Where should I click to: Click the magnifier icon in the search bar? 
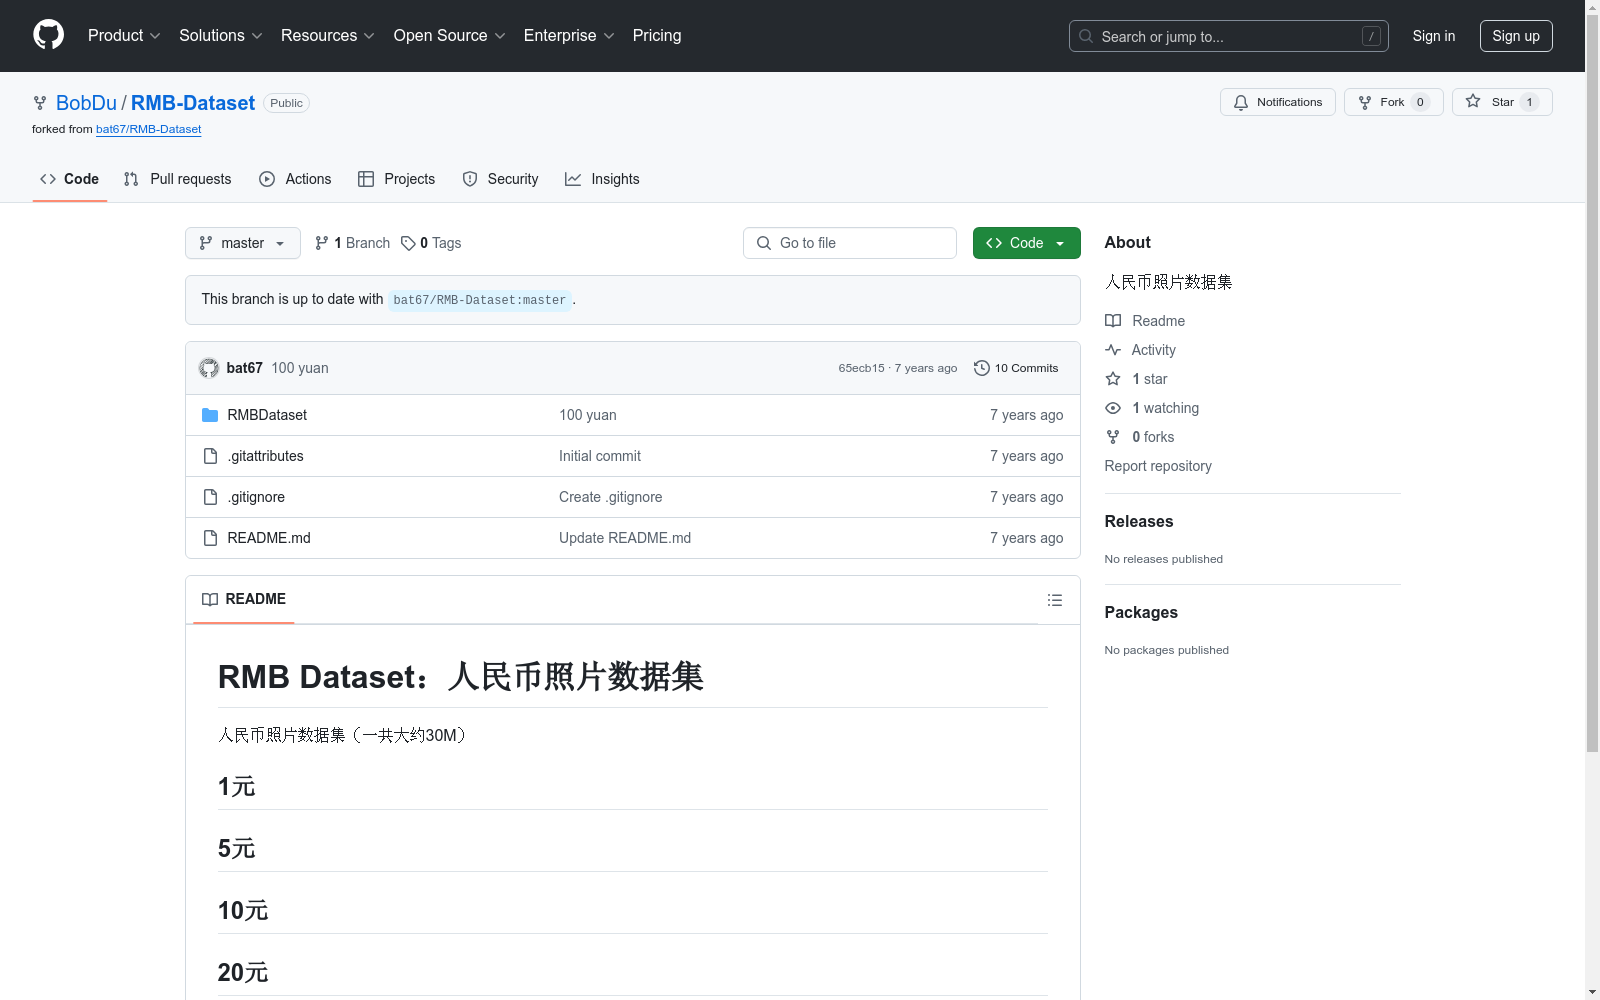coord(1086,36)
